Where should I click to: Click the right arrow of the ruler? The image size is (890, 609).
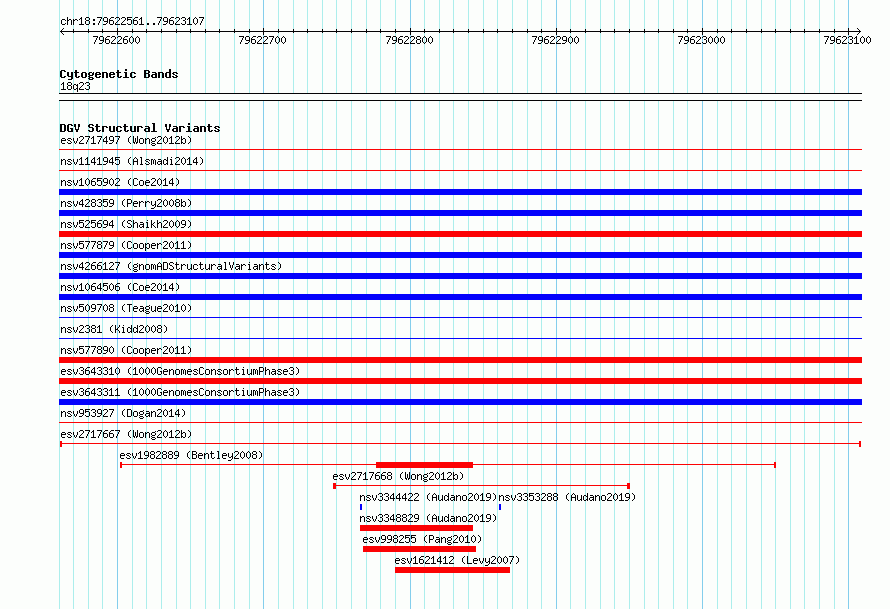[858, 32]
